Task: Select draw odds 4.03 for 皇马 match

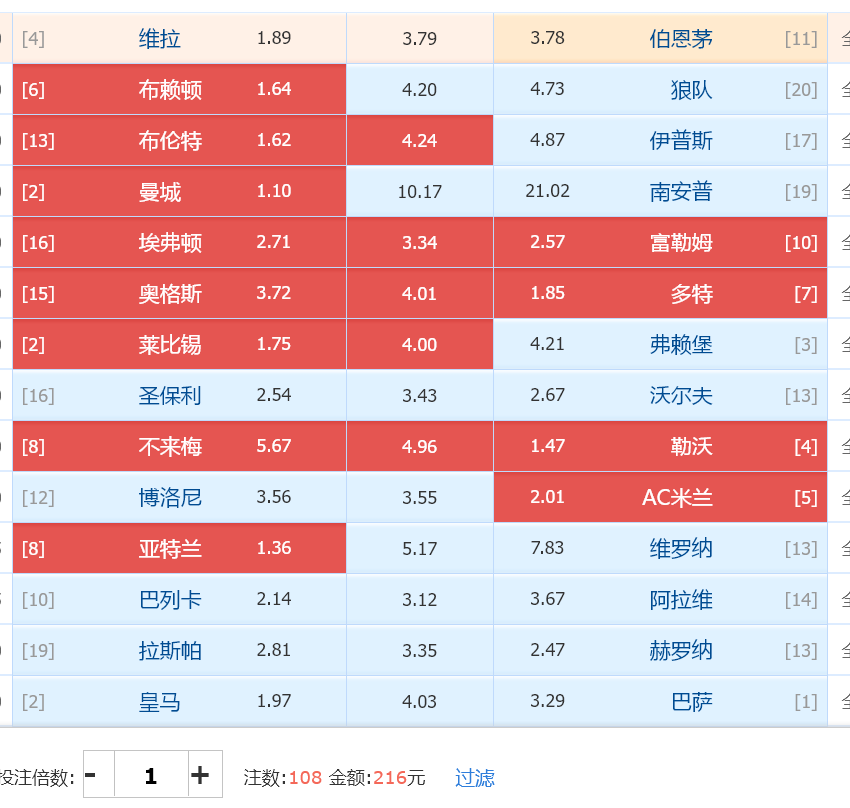Action: pos(420,701)
